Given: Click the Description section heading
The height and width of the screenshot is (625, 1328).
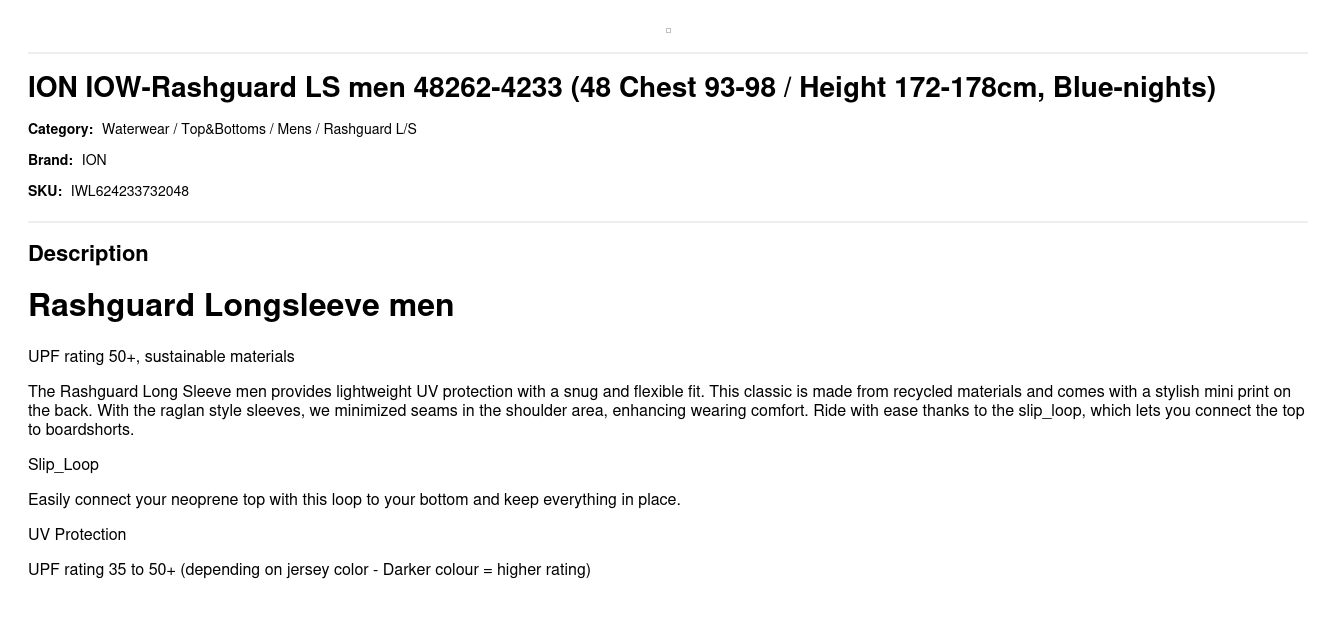Looking at the screenshot, I should (88, 254).
